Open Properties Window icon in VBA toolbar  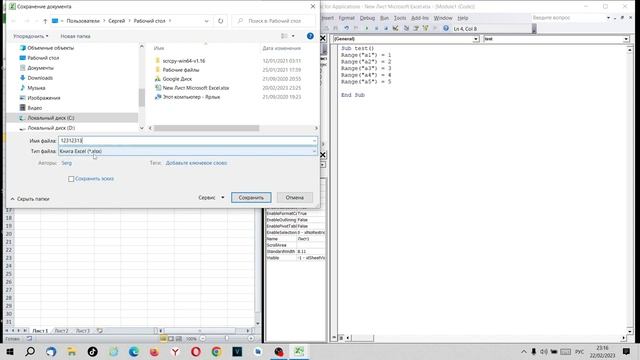(416, 29)
